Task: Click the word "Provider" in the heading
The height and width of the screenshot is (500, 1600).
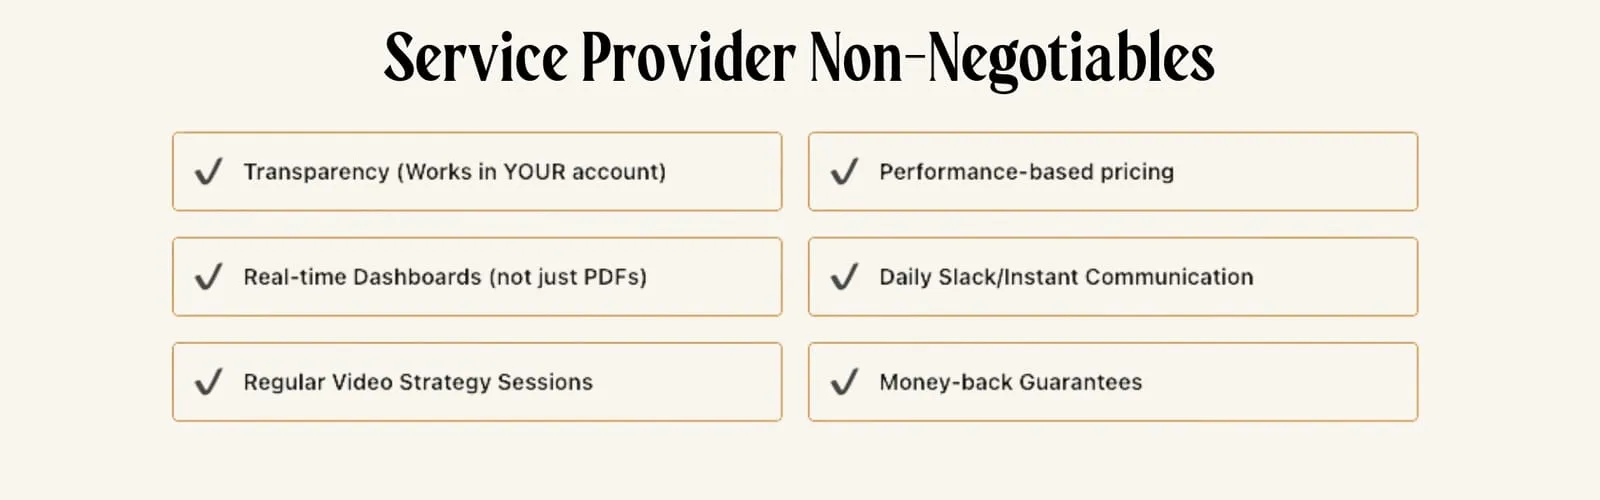Action: 688,57
